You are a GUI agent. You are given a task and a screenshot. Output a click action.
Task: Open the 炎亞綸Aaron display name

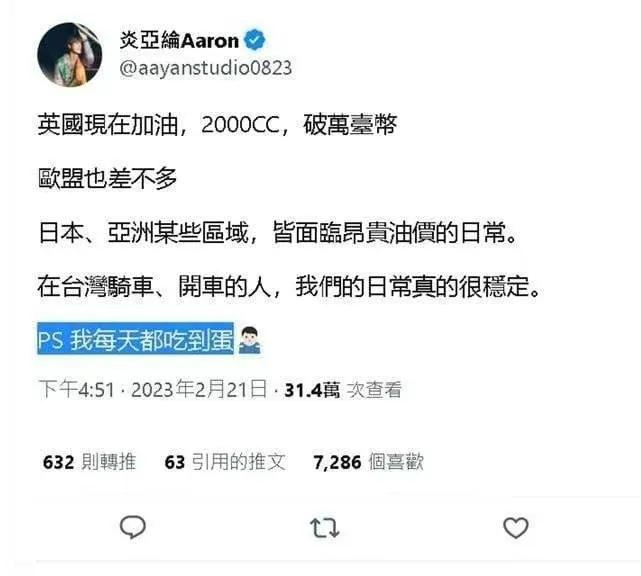(179, 40)
